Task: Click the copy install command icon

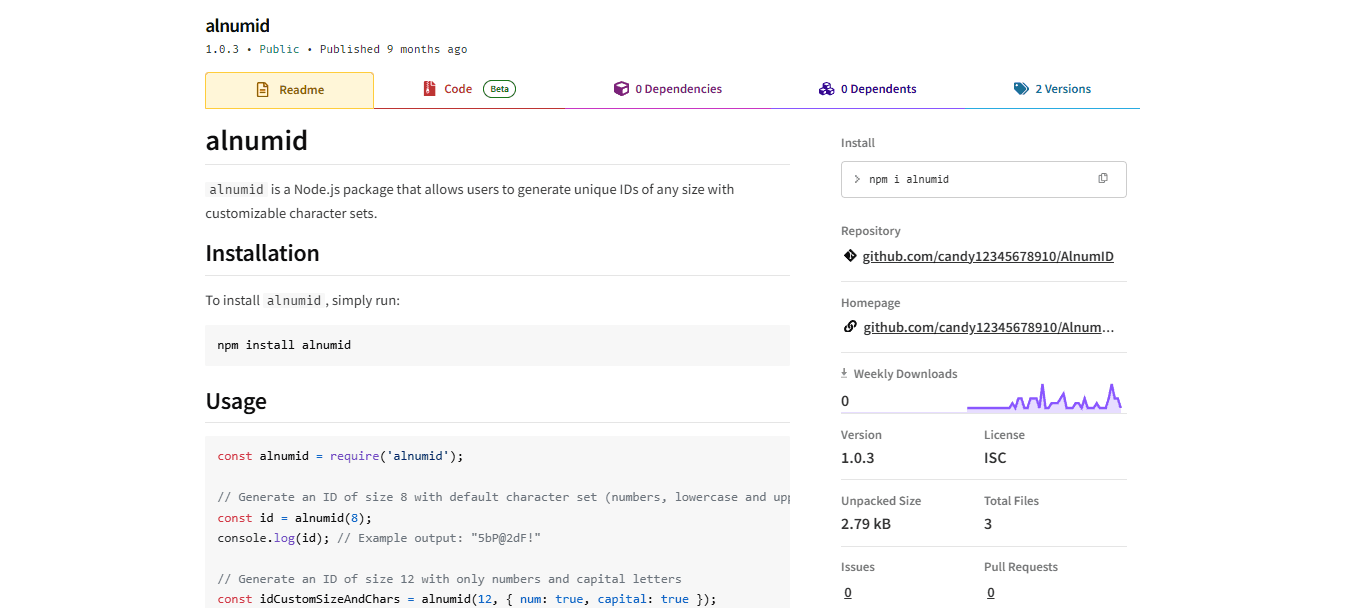Action: pyautogui.click(x=1103, y=179)
